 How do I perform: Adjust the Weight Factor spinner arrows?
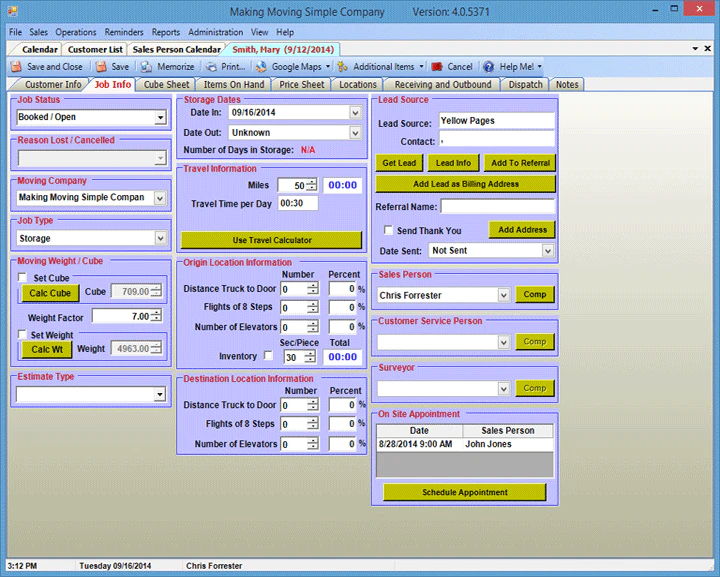click(156, 316)
